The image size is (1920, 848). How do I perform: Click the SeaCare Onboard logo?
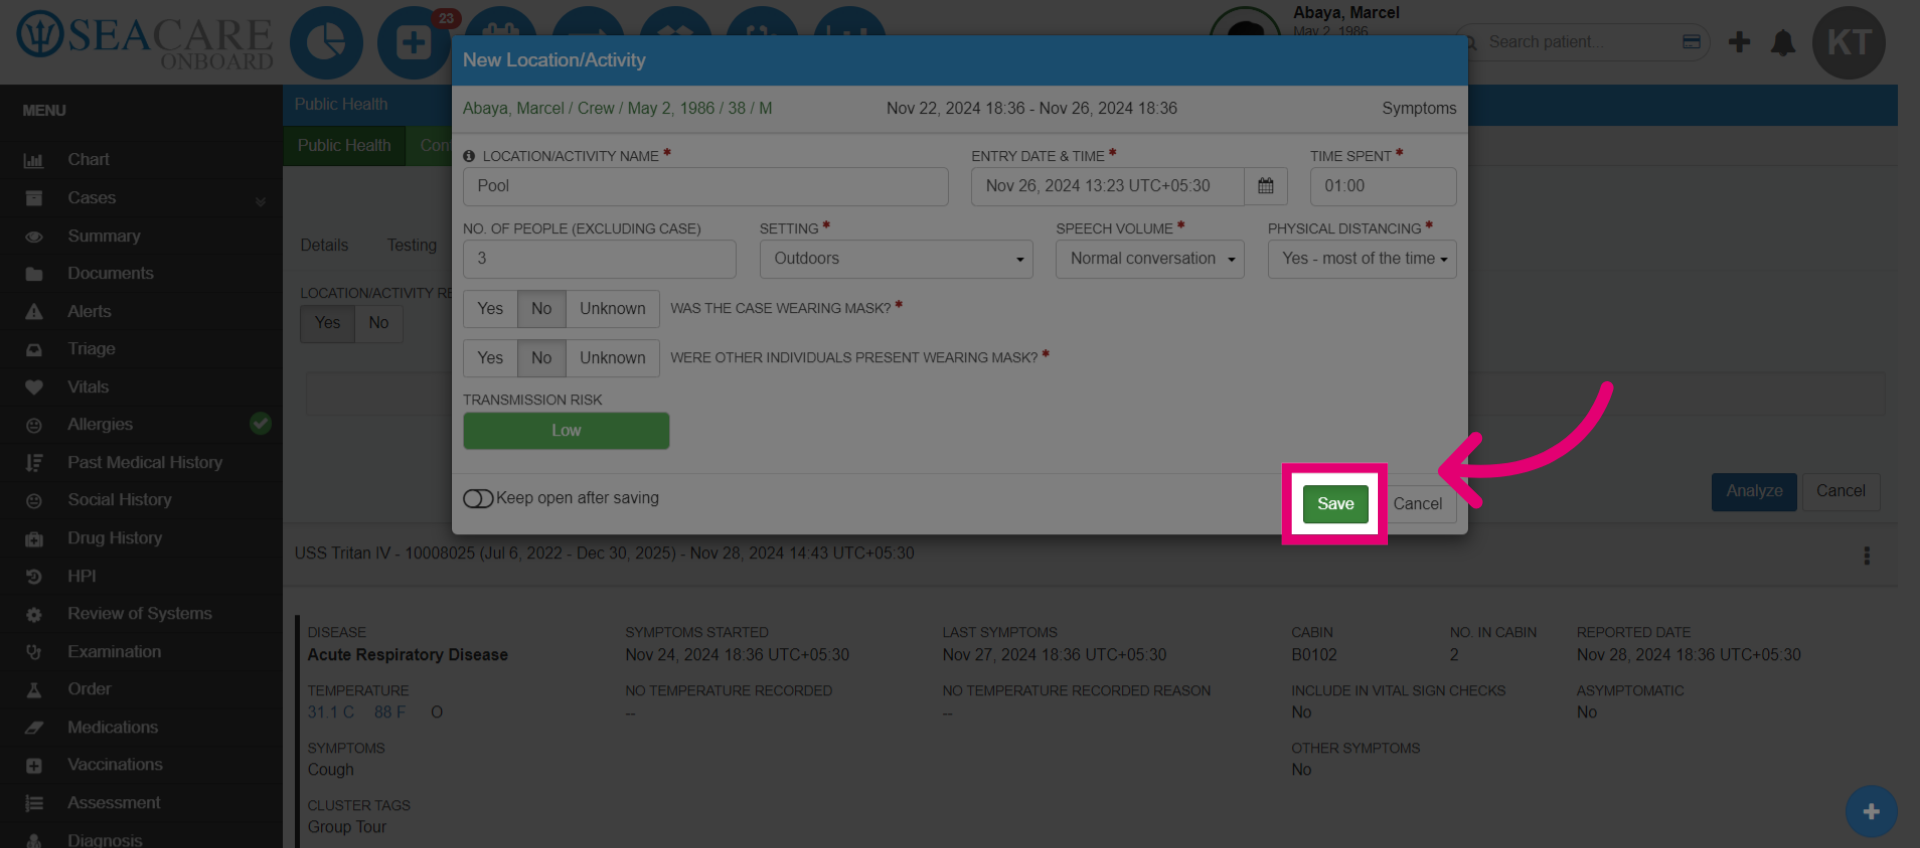pyautogui.click(x=145, y=42)
